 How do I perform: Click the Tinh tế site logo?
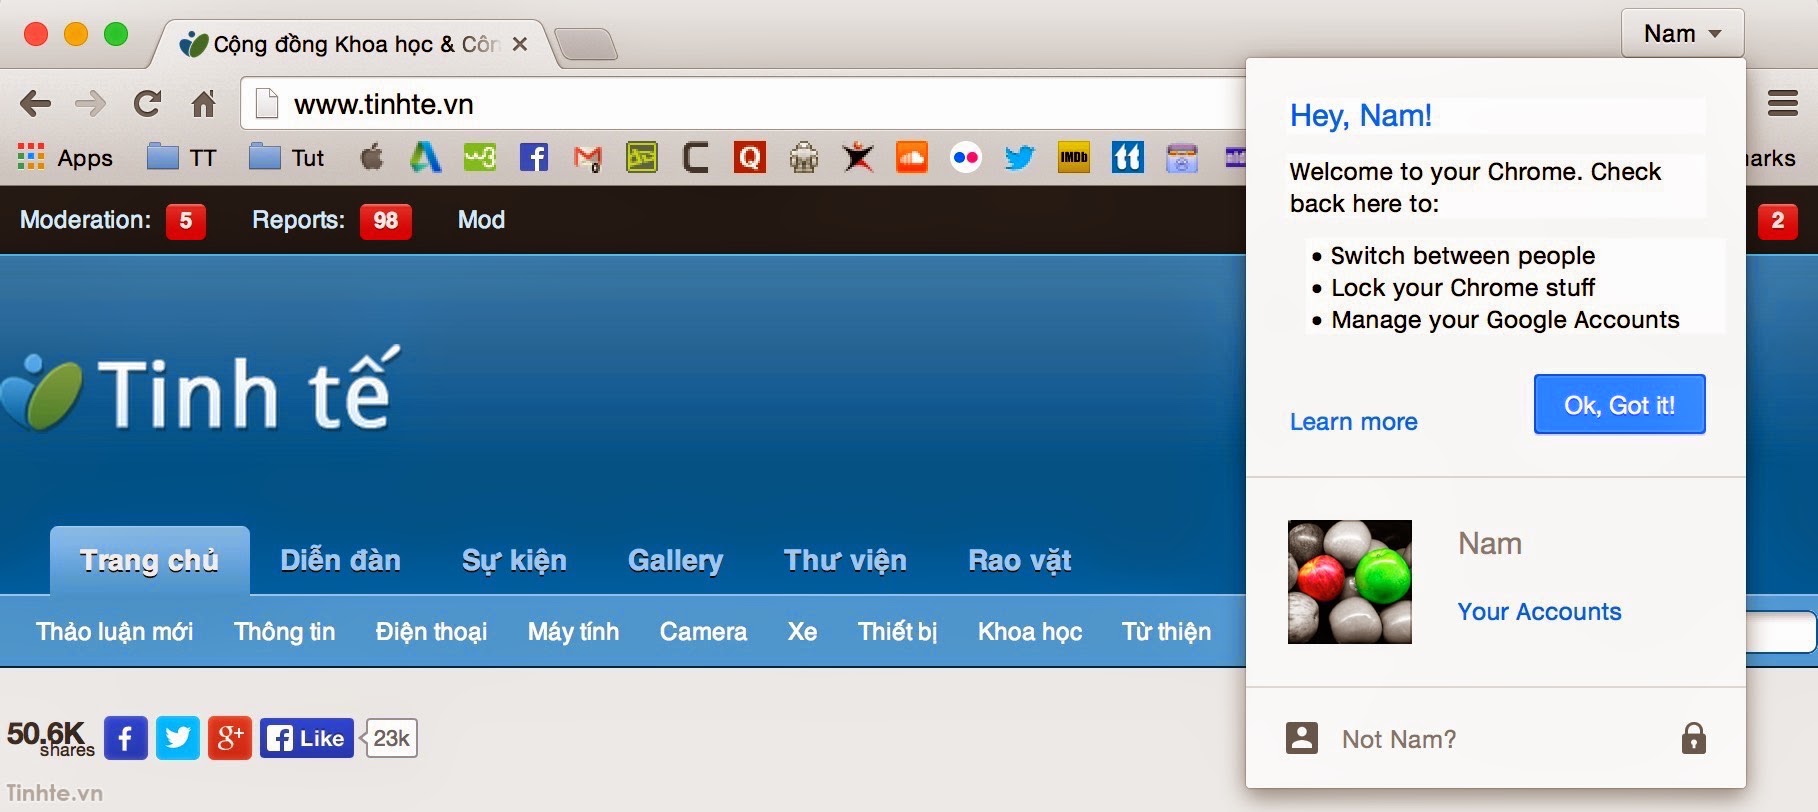[x=200, y=390]
